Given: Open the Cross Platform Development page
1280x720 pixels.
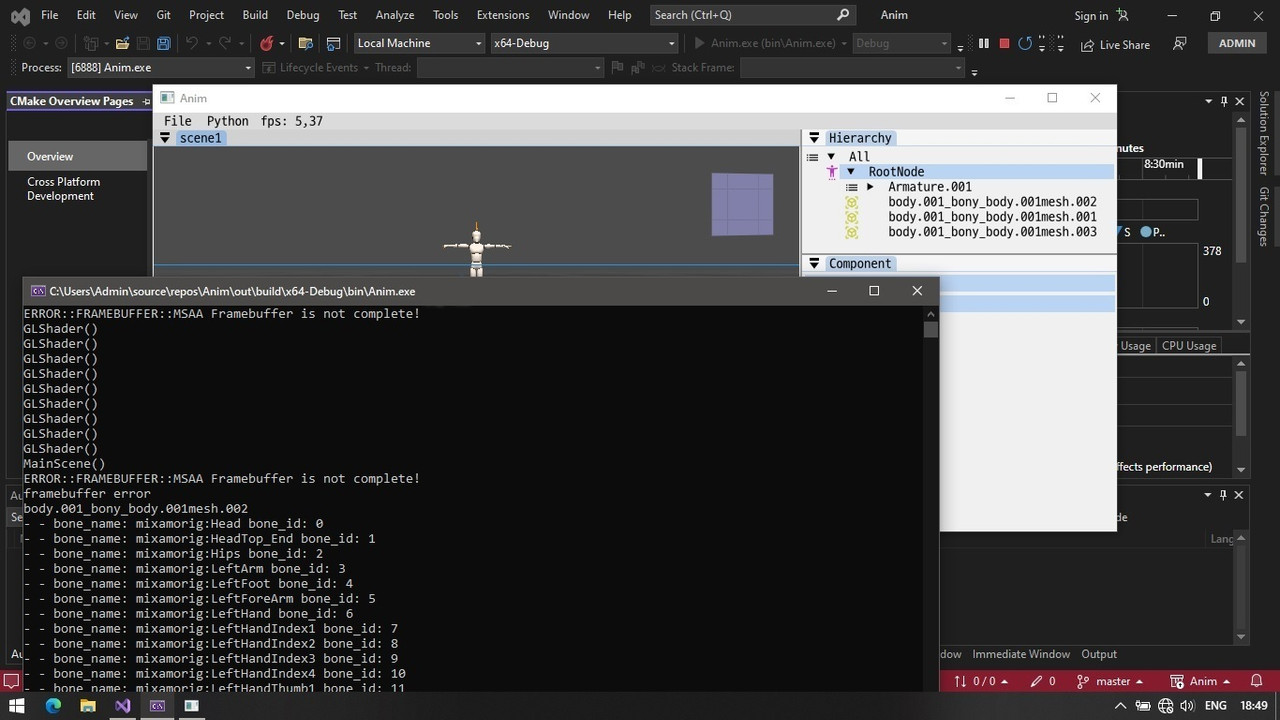Looking at the screenshot, I should pos(63,189).
